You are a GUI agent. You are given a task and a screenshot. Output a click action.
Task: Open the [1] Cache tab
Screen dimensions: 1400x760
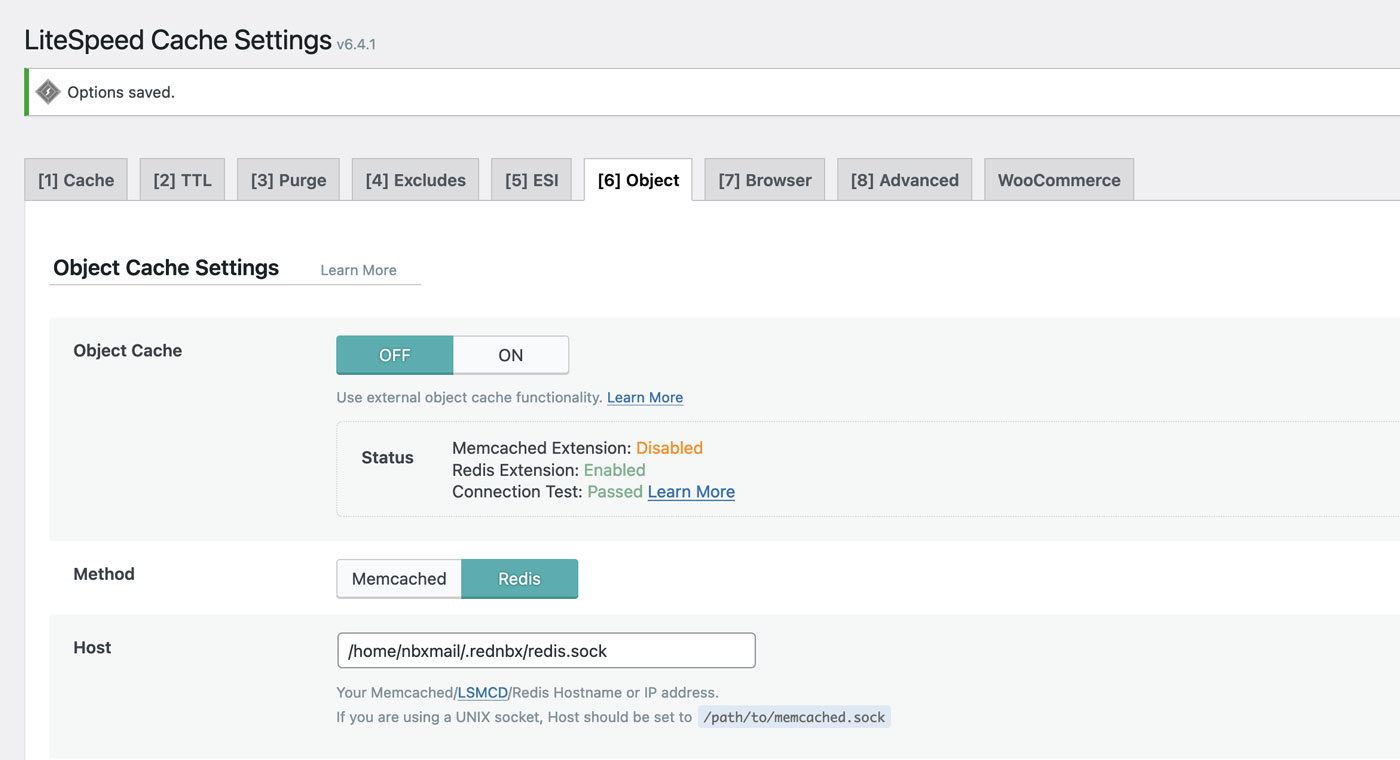(x=76, y=180)
